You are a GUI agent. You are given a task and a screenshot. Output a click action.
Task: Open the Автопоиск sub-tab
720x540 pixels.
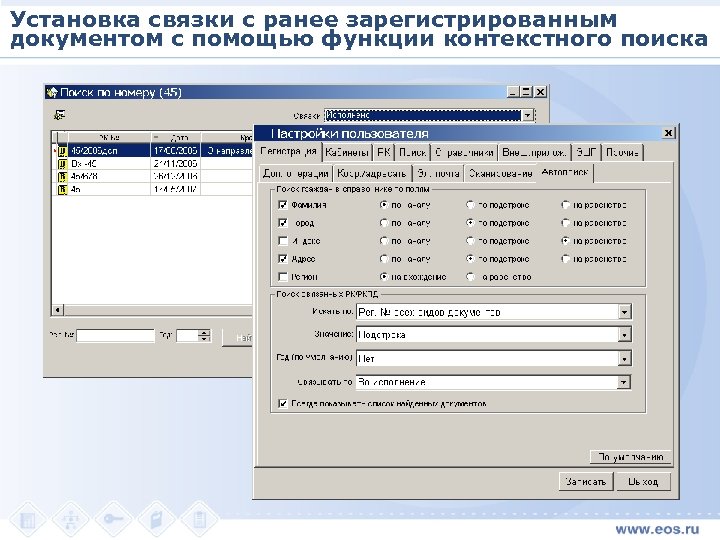(564, 173)
